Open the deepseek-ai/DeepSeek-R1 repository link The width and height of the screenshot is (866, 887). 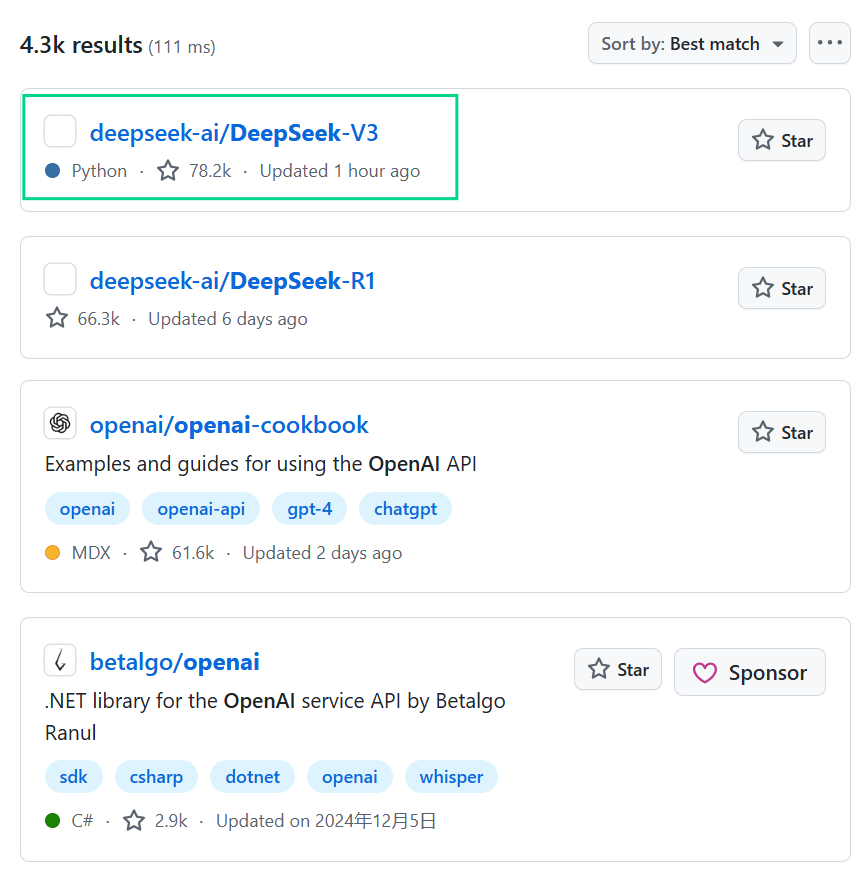tap(232, 281)
